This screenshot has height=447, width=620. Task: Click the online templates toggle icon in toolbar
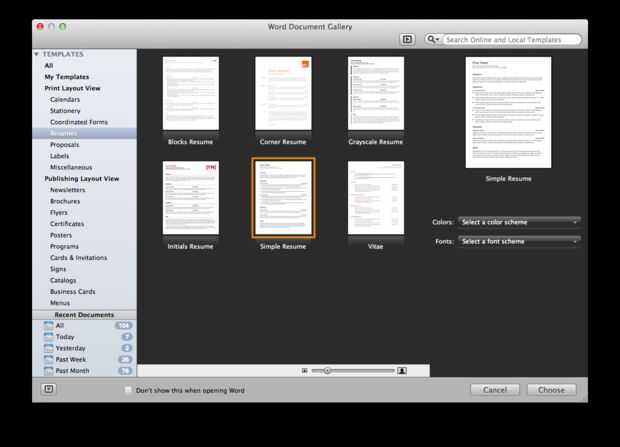pos(407,40)
